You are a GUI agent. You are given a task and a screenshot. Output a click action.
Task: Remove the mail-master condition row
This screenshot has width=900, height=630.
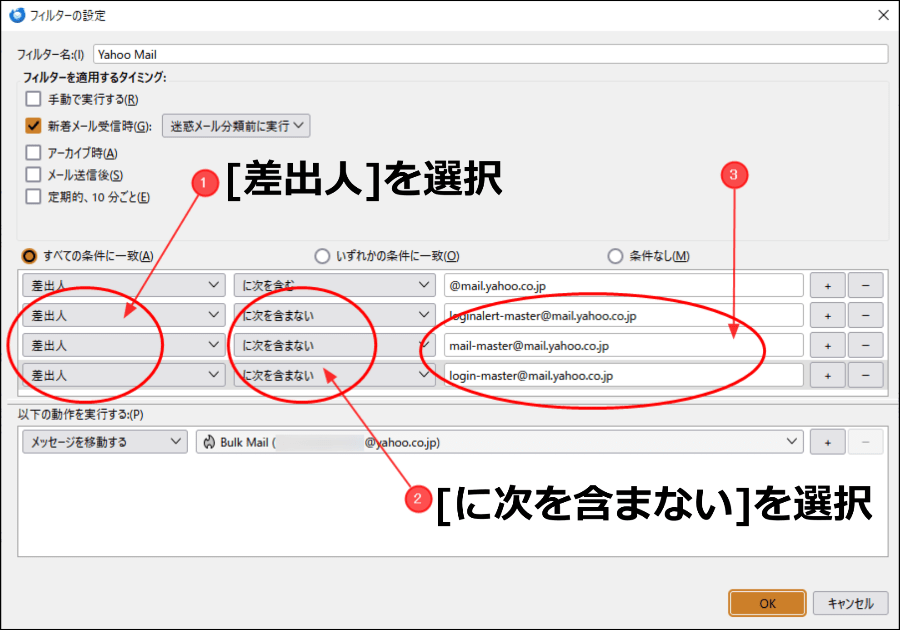tap(866, 345)
